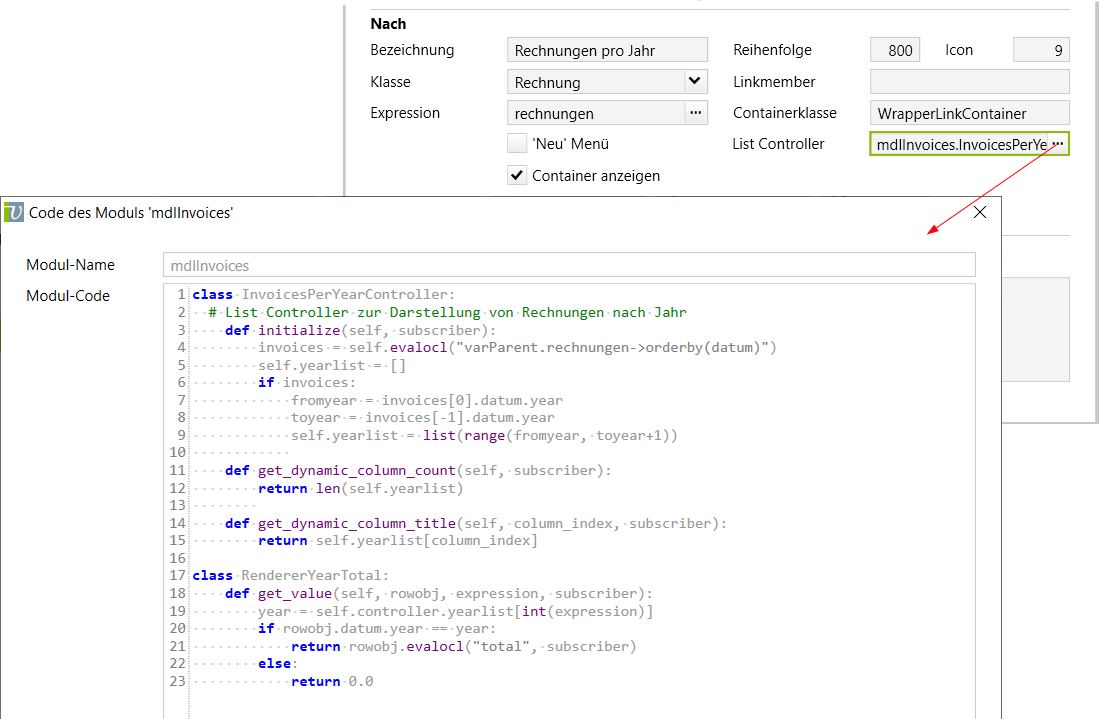Click the Reihenfolge field showing 800
This screenshot has width=1099, height=719.
click(x=895, y=50)
